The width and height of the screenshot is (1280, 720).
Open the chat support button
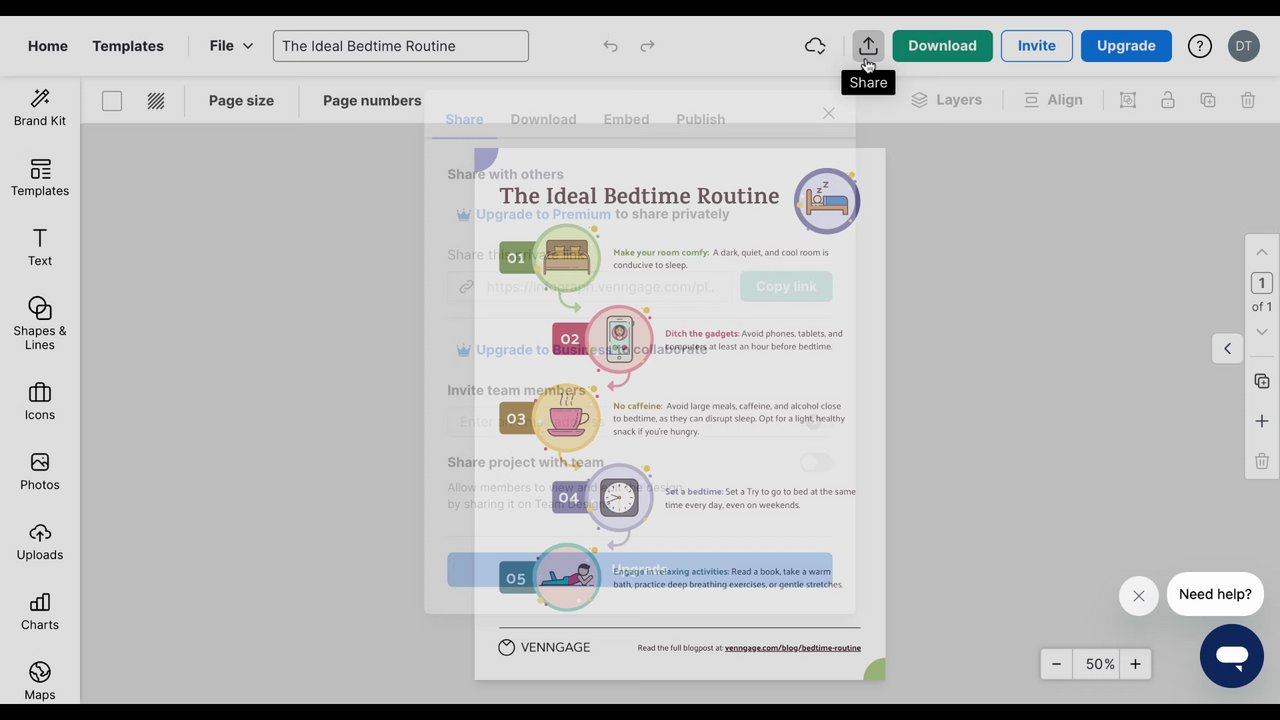point(1232,656)
